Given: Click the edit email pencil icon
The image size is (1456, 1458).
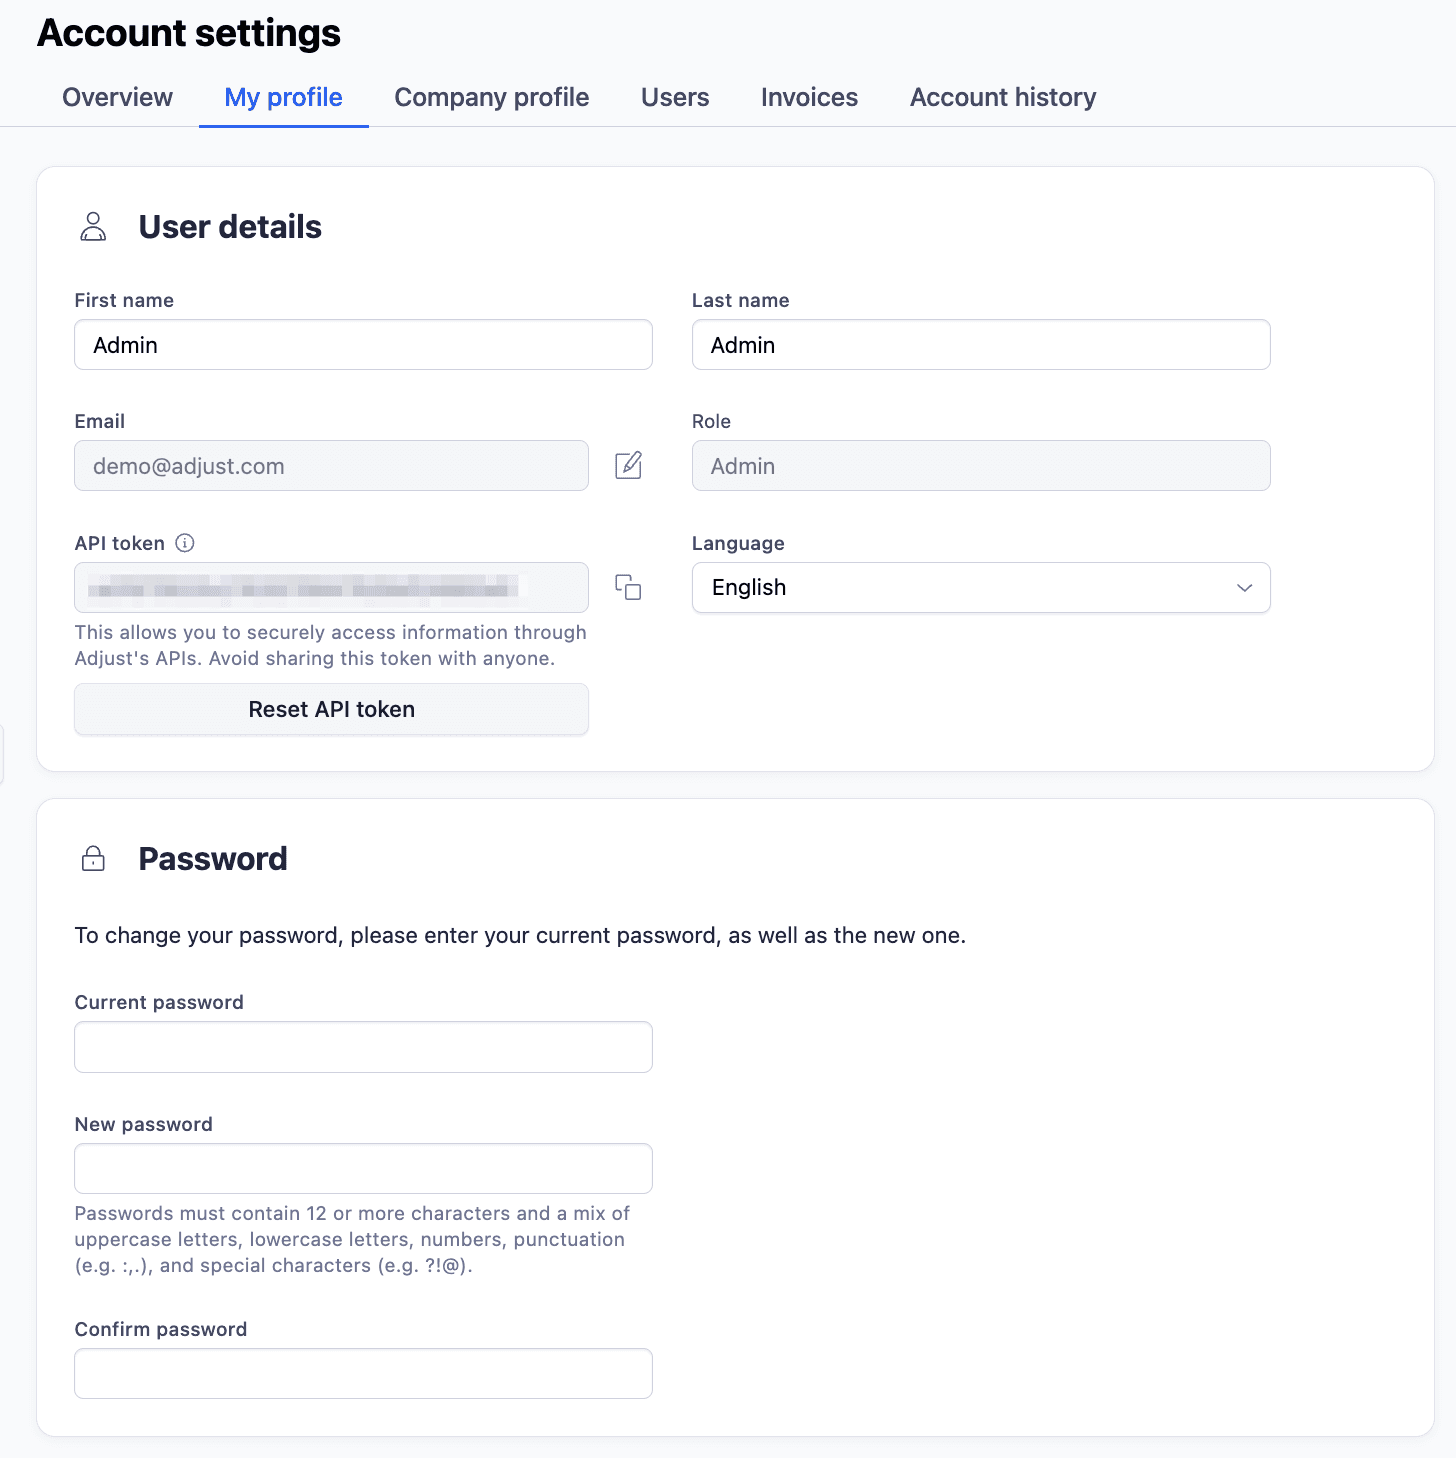Looking at the screenshot, I should point(628,465).
